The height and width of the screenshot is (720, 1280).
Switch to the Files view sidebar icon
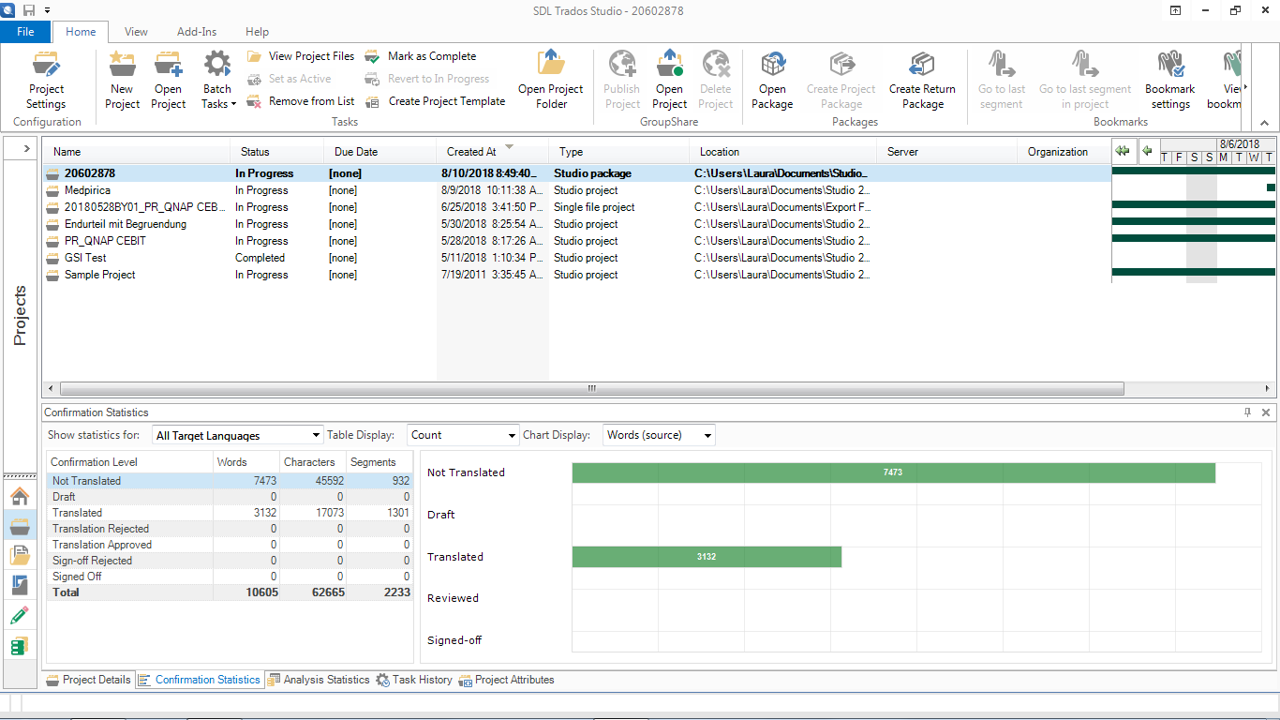click(19, 556)
